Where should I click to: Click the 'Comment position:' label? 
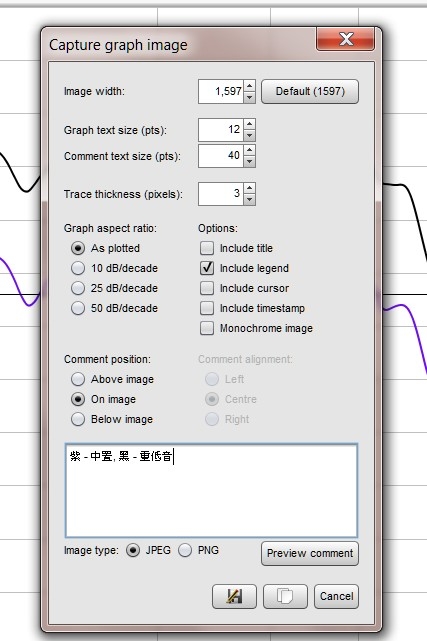point(107,359)
